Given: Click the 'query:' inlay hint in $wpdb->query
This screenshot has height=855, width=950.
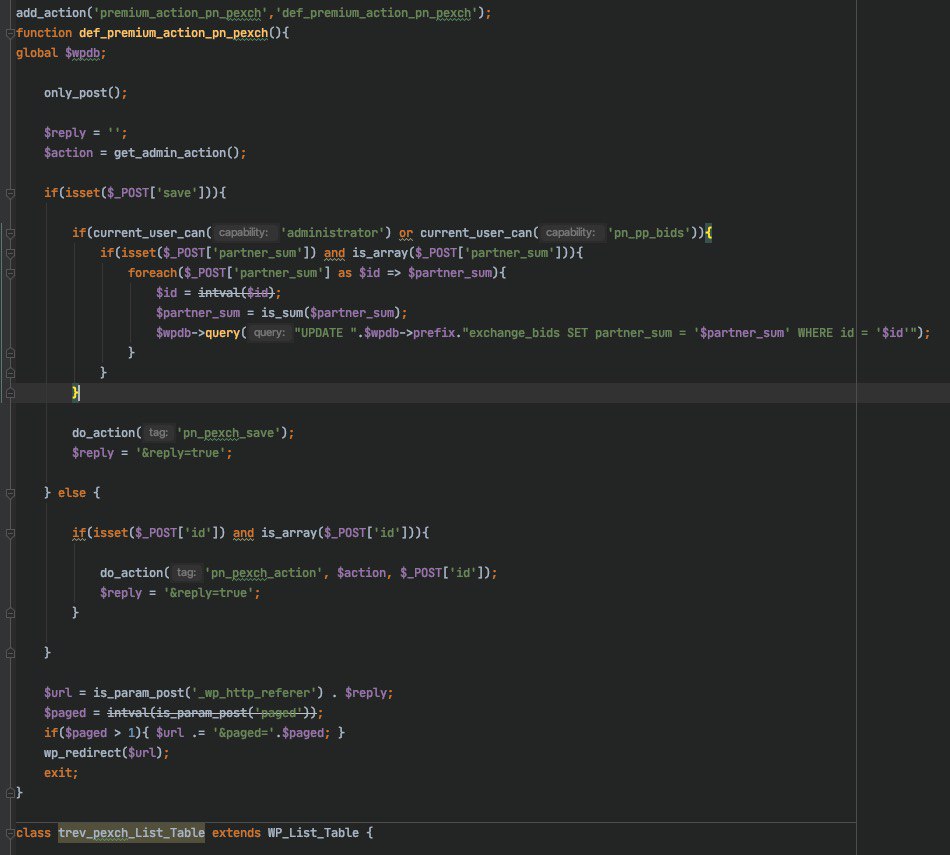Looking at the screenshot, I should [269, 333].
